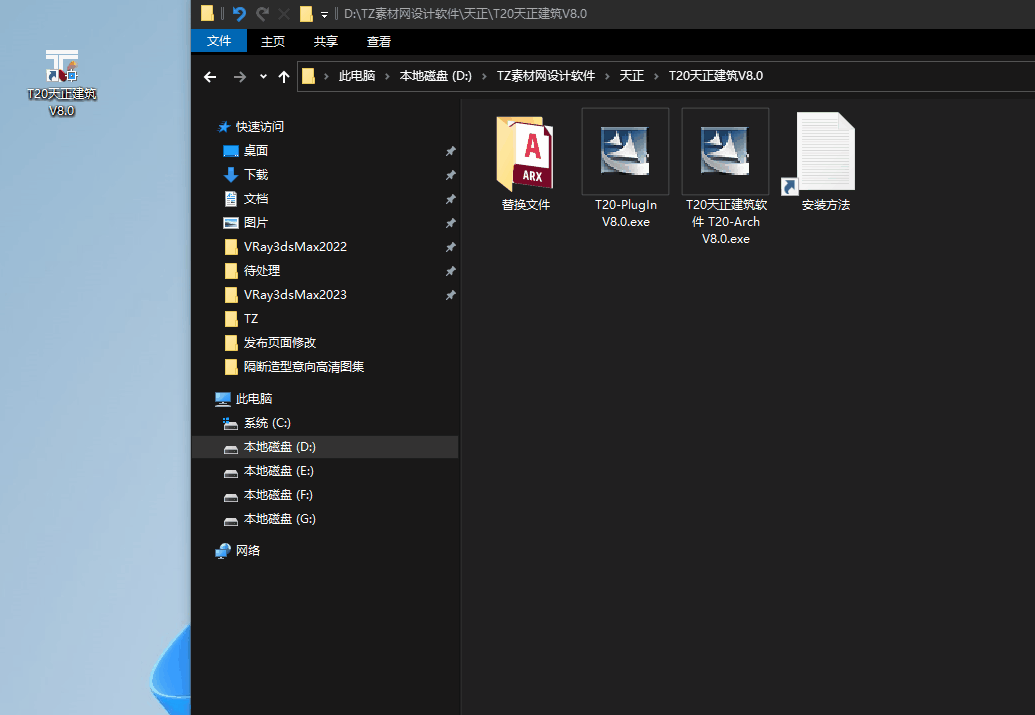
Task: Go forward with the right arrow button
Action: (240, 77)
